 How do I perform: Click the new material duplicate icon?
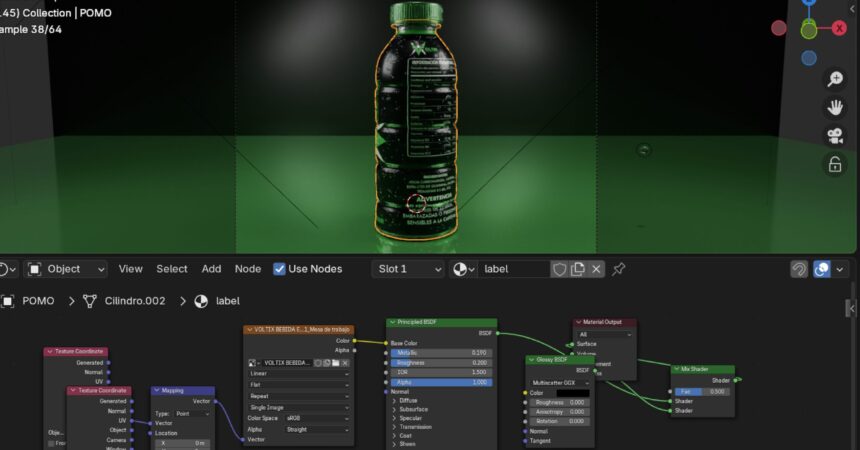point(578,269)
